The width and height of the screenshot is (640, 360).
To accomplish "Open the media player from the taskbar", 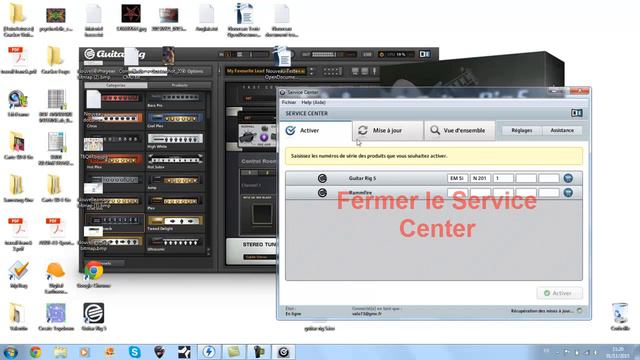I will coord(85,352).
